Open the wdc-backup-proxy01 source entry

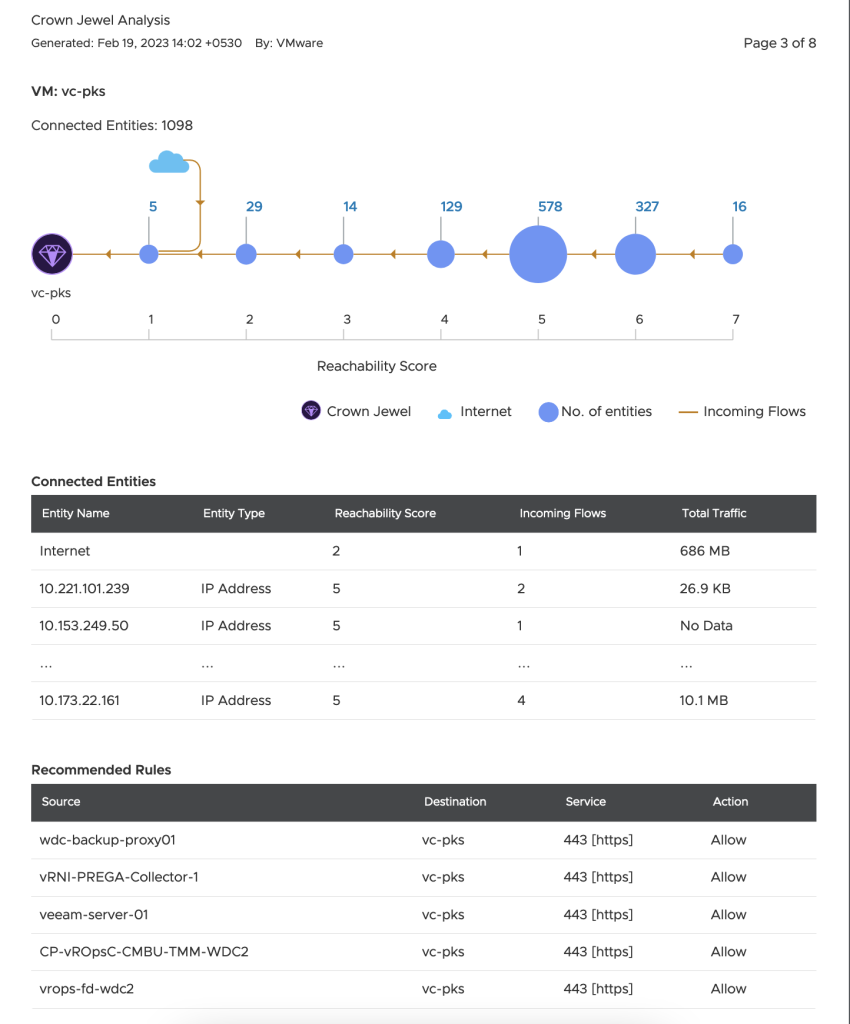[107, 840]
